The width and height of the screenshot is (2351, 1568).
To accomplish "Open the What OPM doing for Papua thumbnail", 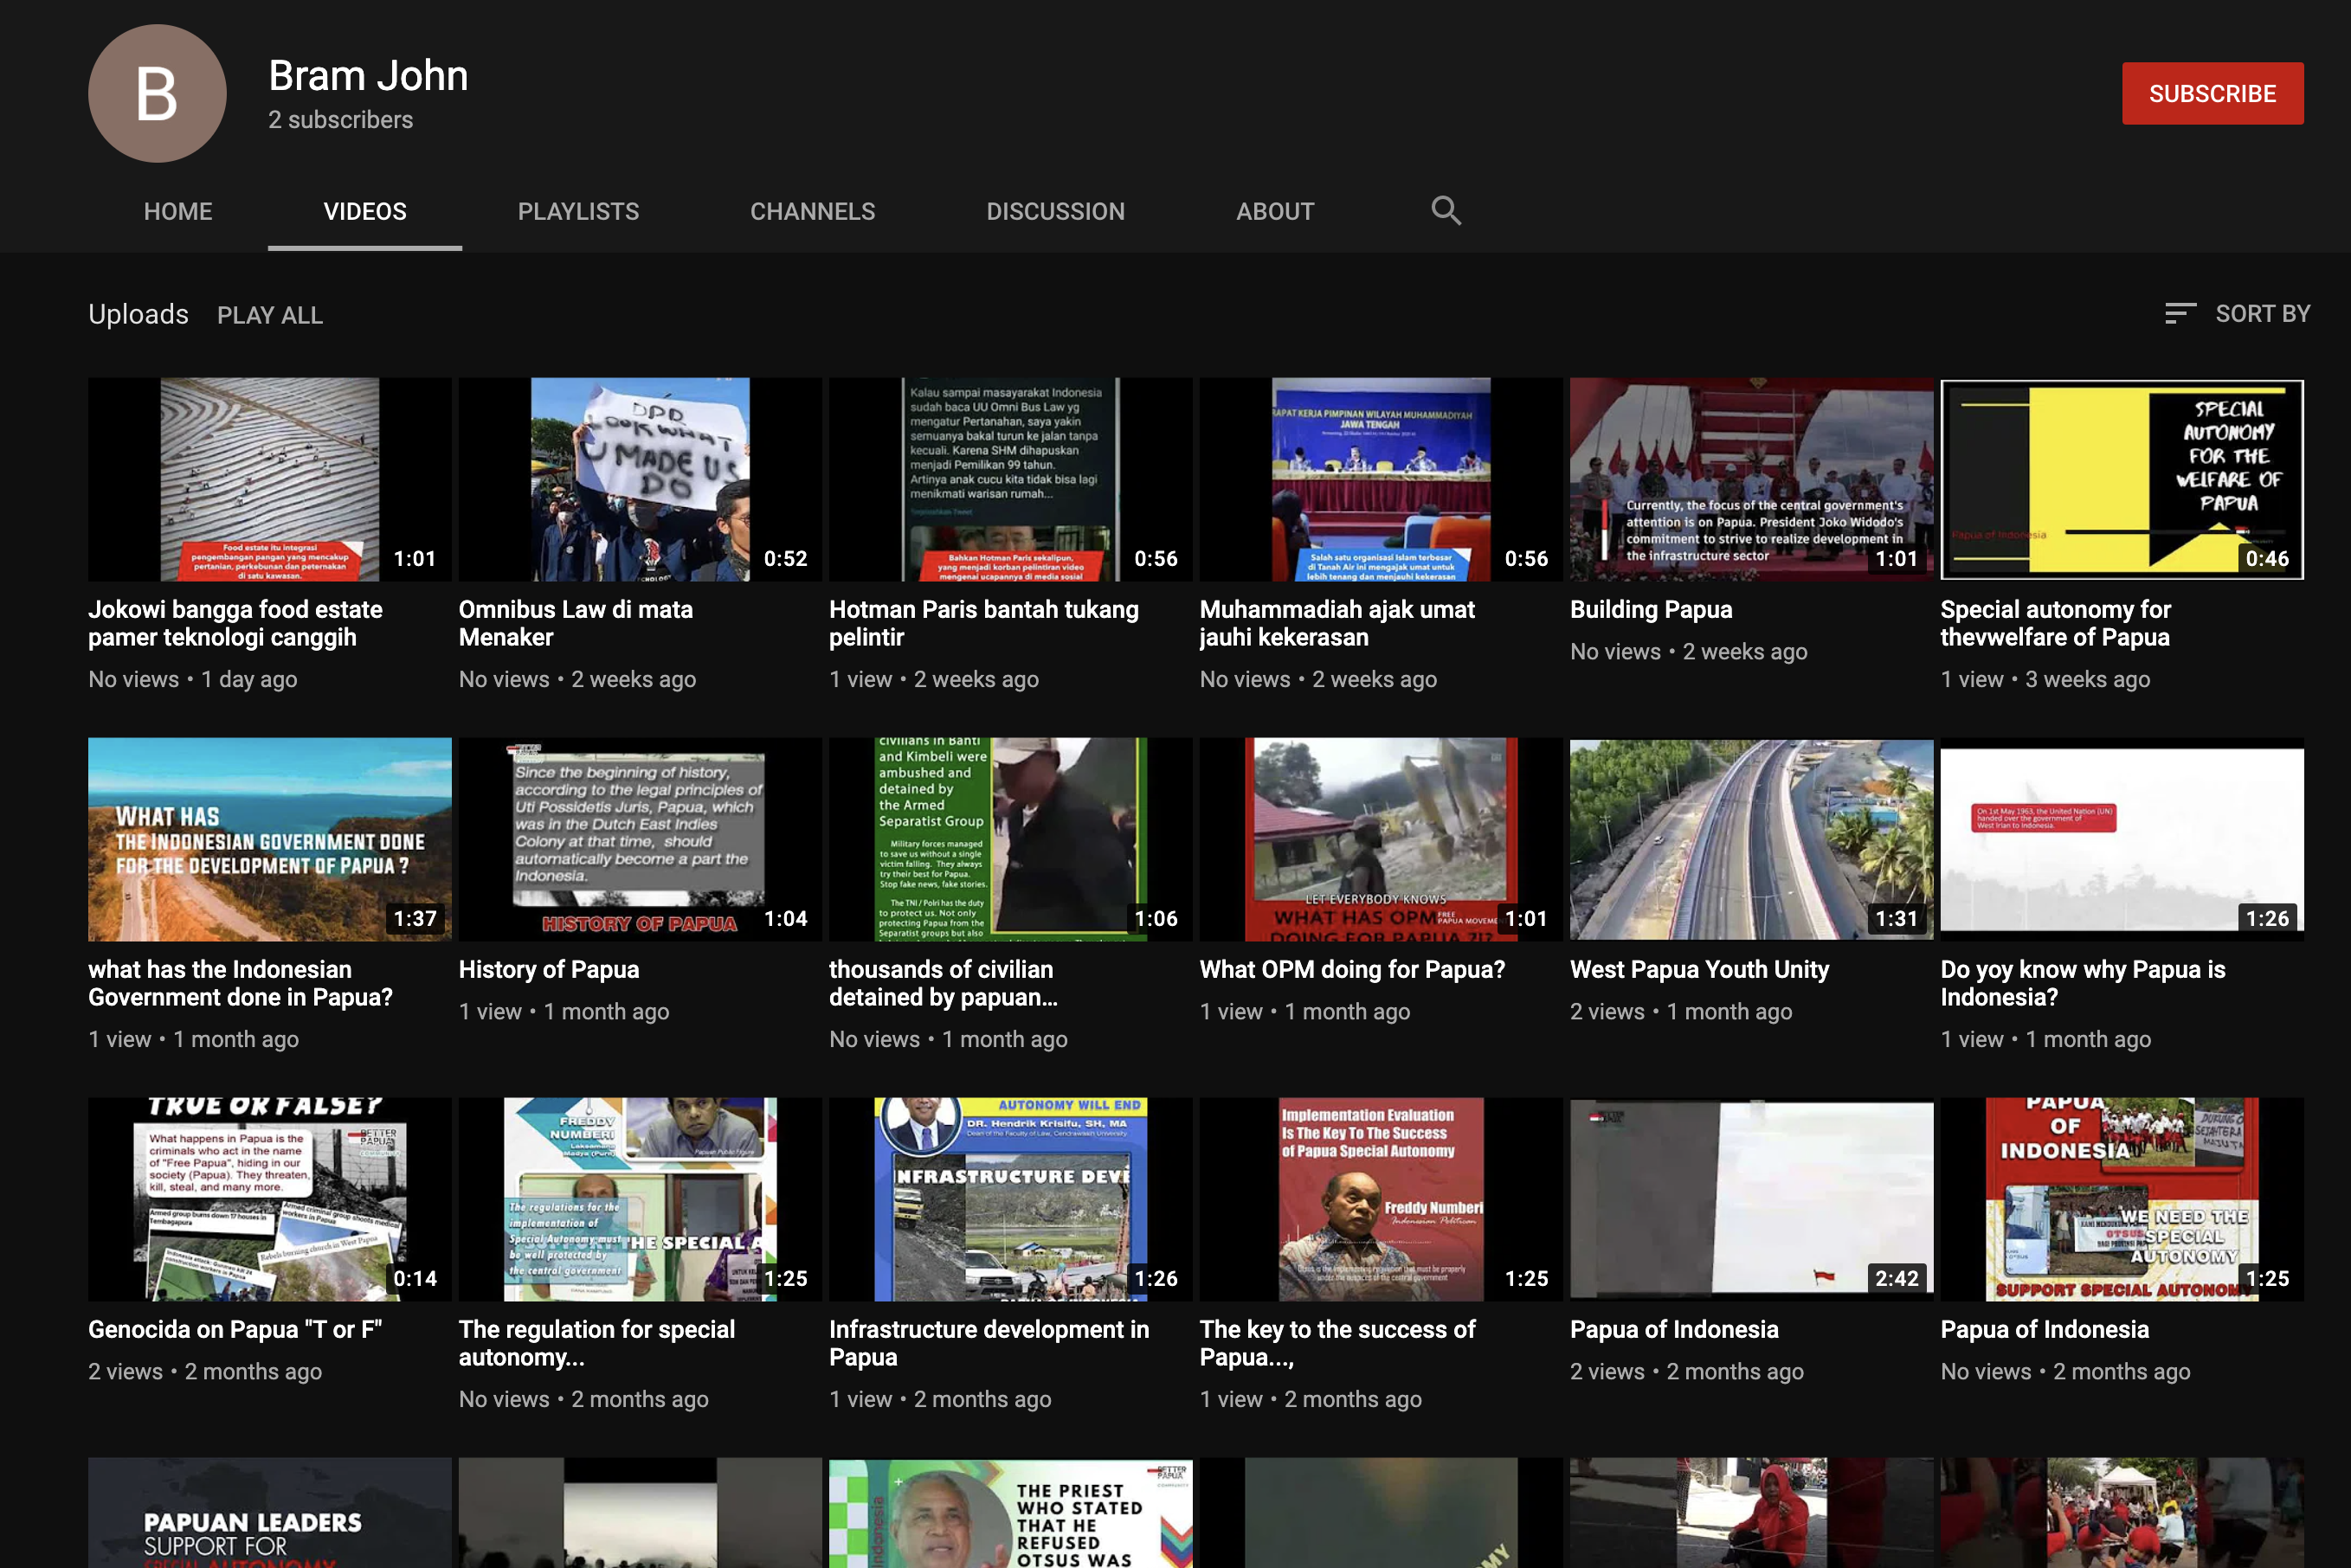I will tap(1381, 839).
